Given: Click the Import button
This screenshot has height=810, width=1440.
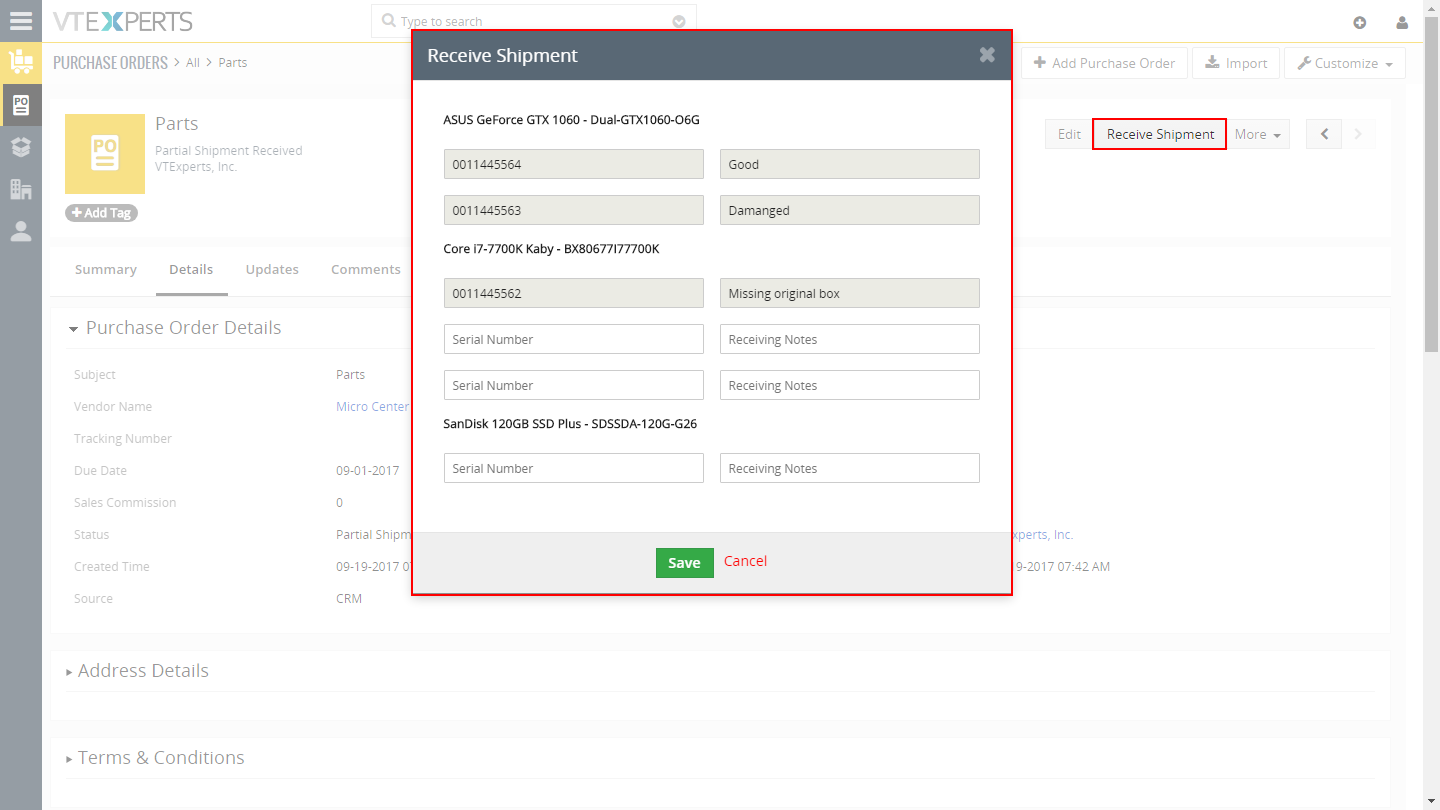Looking at the screenshot, I should [1237, 63].
